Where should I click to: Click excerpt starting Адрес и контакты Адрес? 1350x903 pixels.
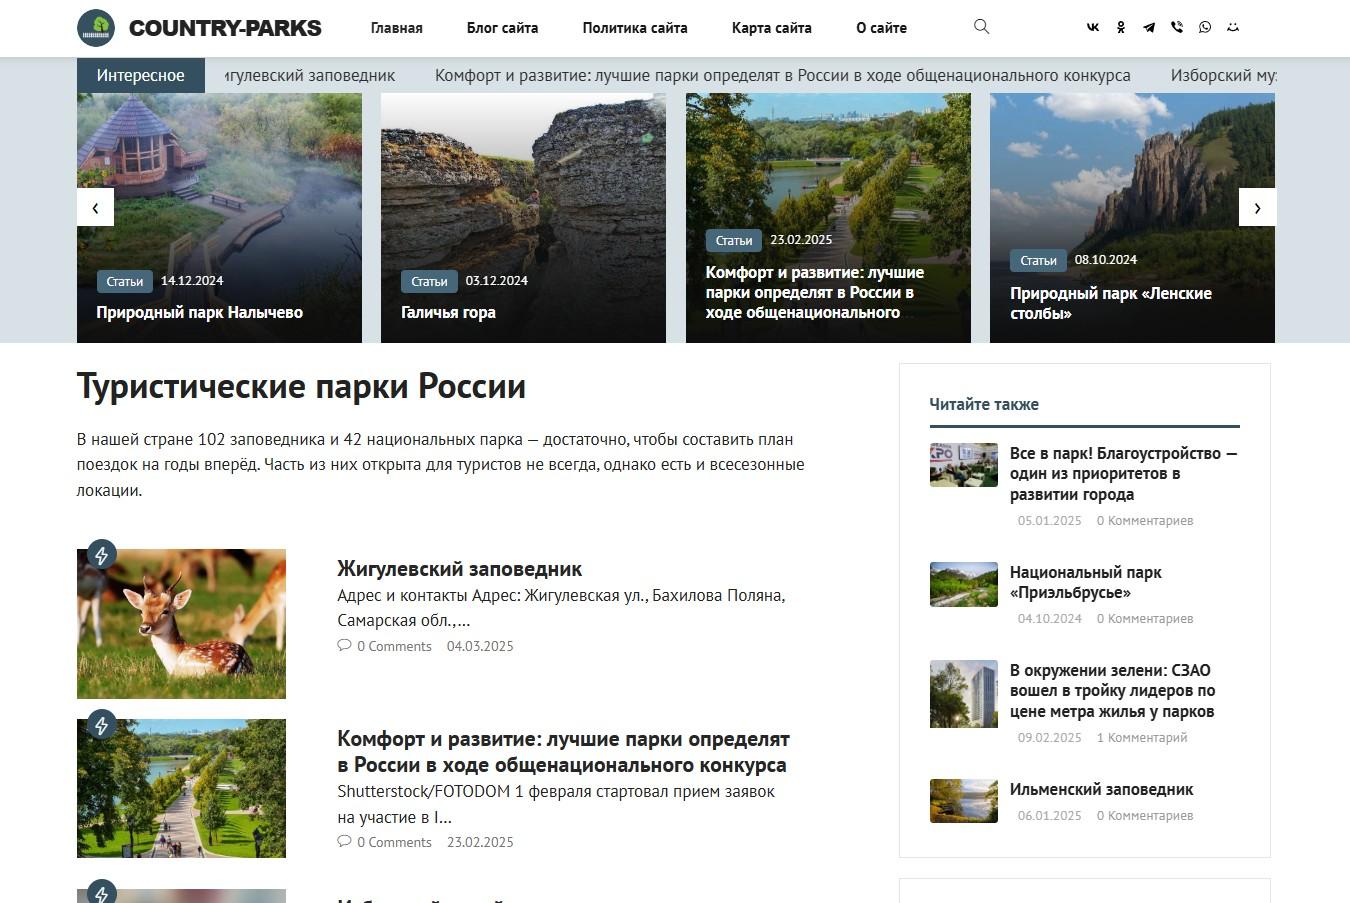561,608
